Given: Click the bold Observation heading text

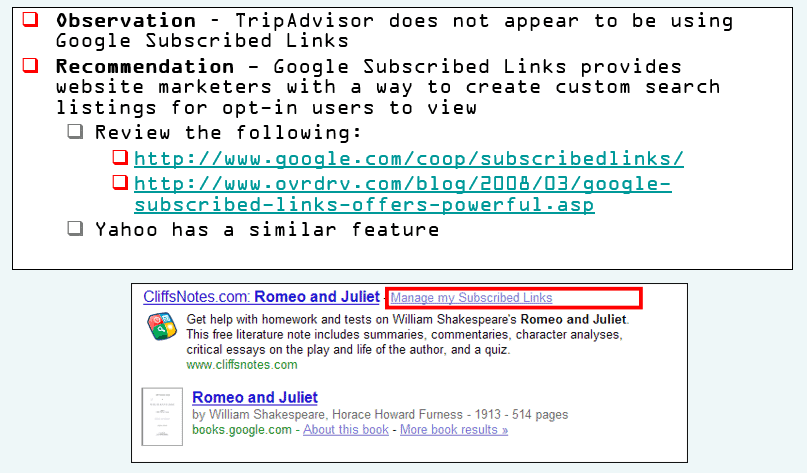Looking at the screenshot, I should [125, 21].
